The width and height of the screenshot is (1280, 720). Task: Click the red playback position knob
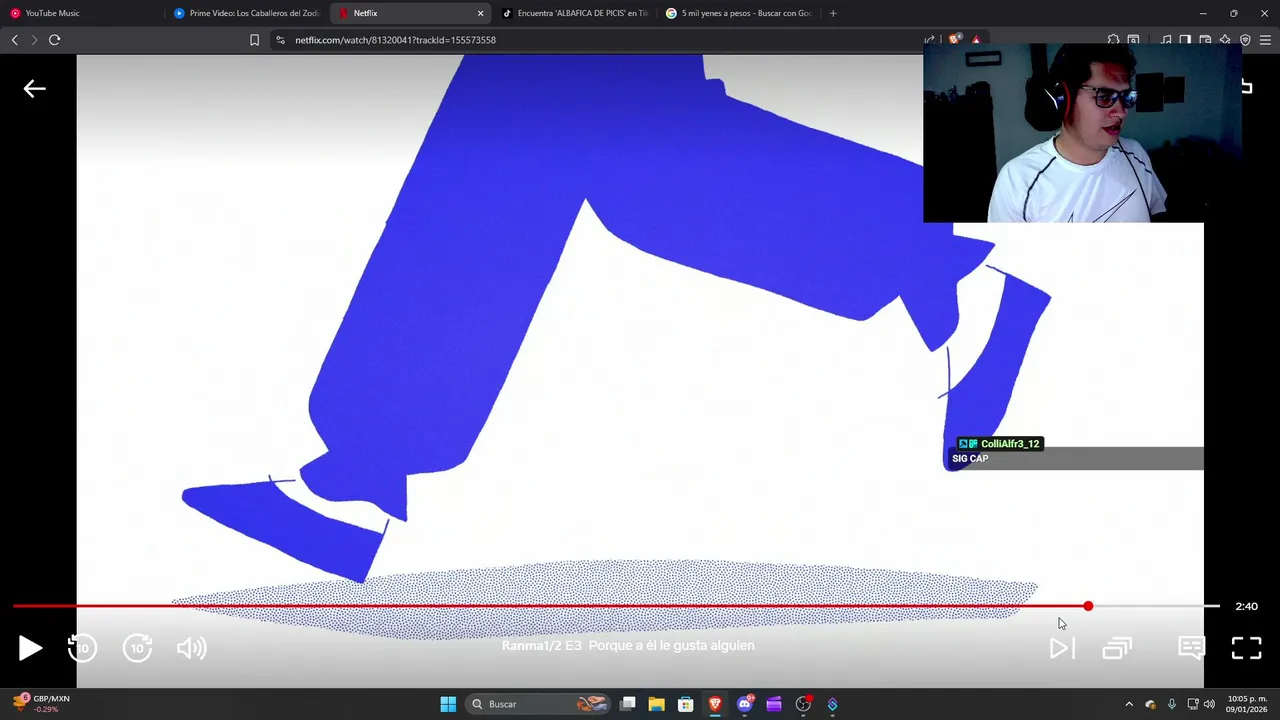(1088, 606)
